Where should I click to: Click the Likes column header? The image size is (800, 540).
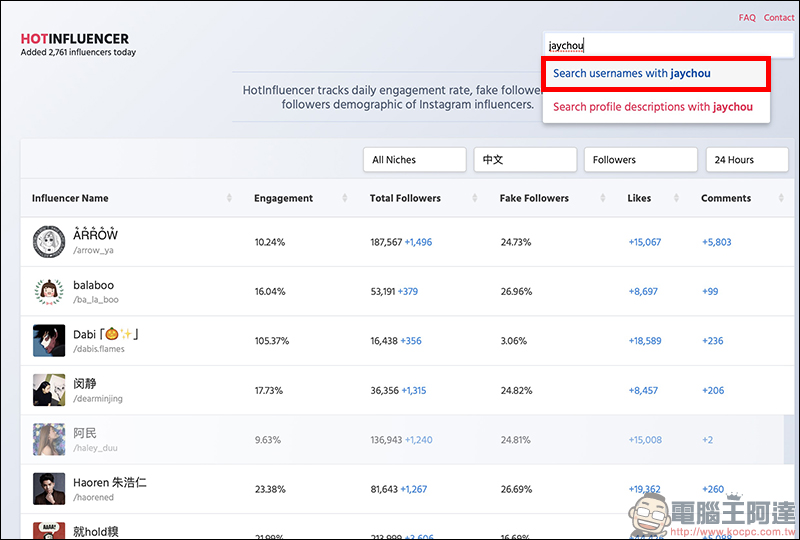[x=639, y=198]
